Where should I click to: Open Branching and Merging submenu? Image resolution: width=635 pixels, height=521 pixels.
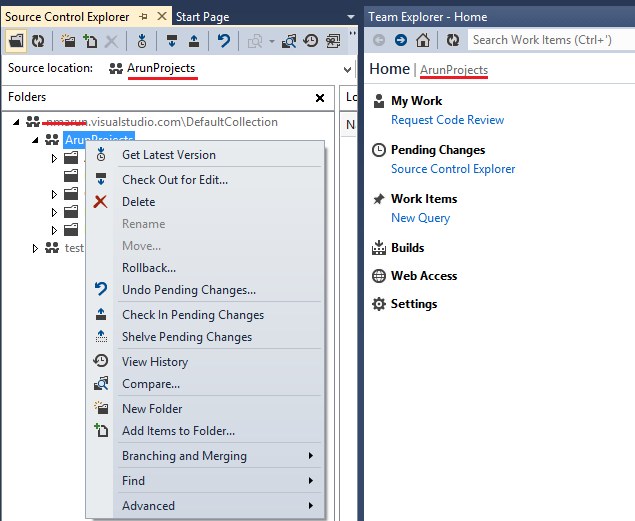point(205,456)
